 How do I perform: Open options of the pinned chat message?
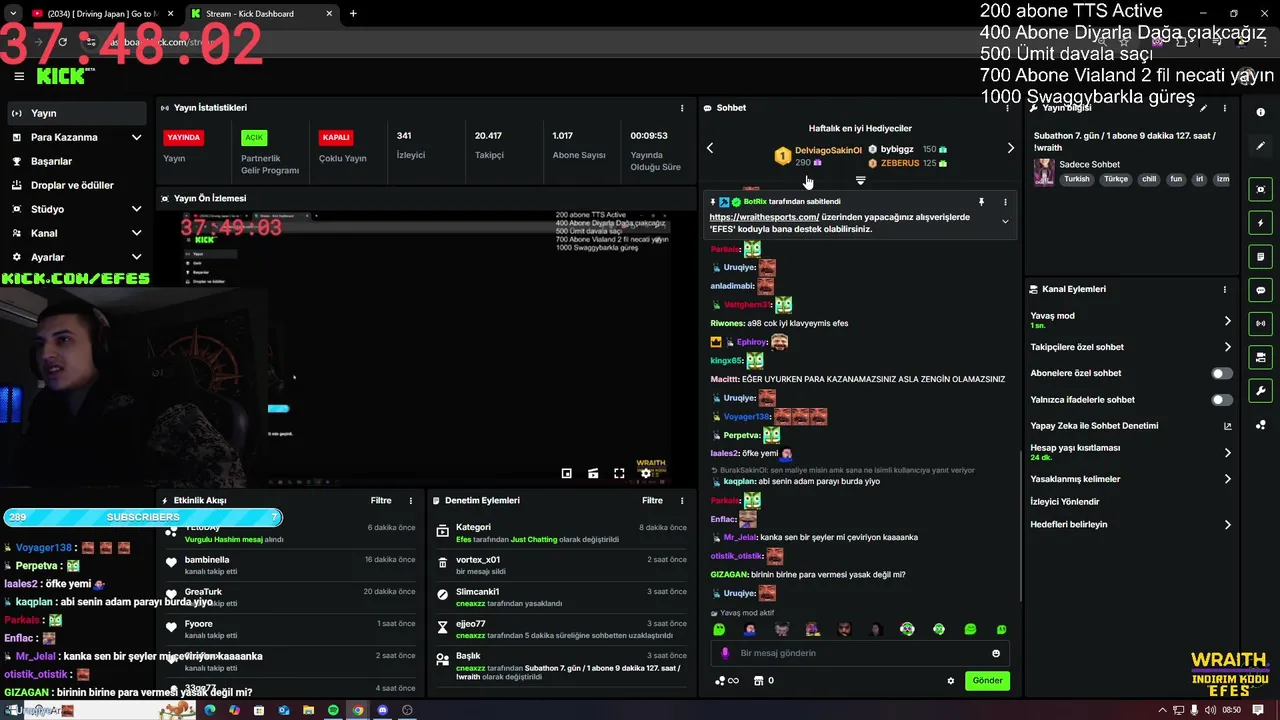point(1005,202)
